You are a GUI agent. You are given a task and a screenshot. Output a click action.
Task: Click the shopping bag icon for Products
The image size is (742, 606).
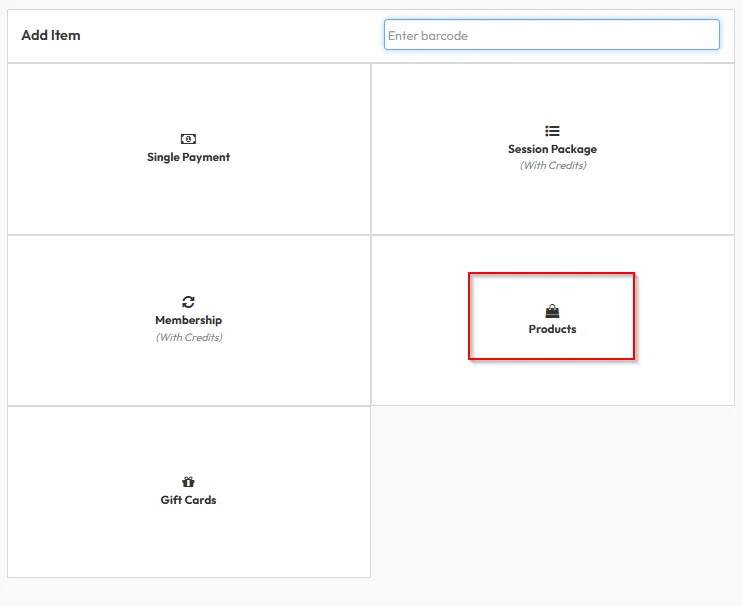pos(552,311)
